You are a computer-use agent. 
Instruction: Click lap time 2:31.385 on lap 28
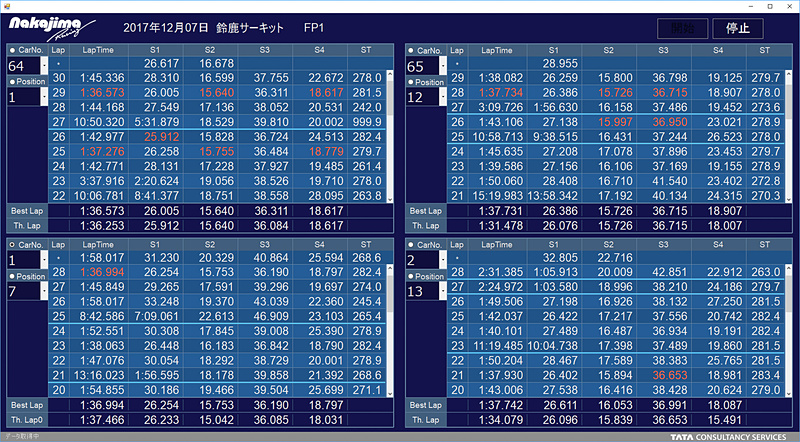click(x=502, y=272)
